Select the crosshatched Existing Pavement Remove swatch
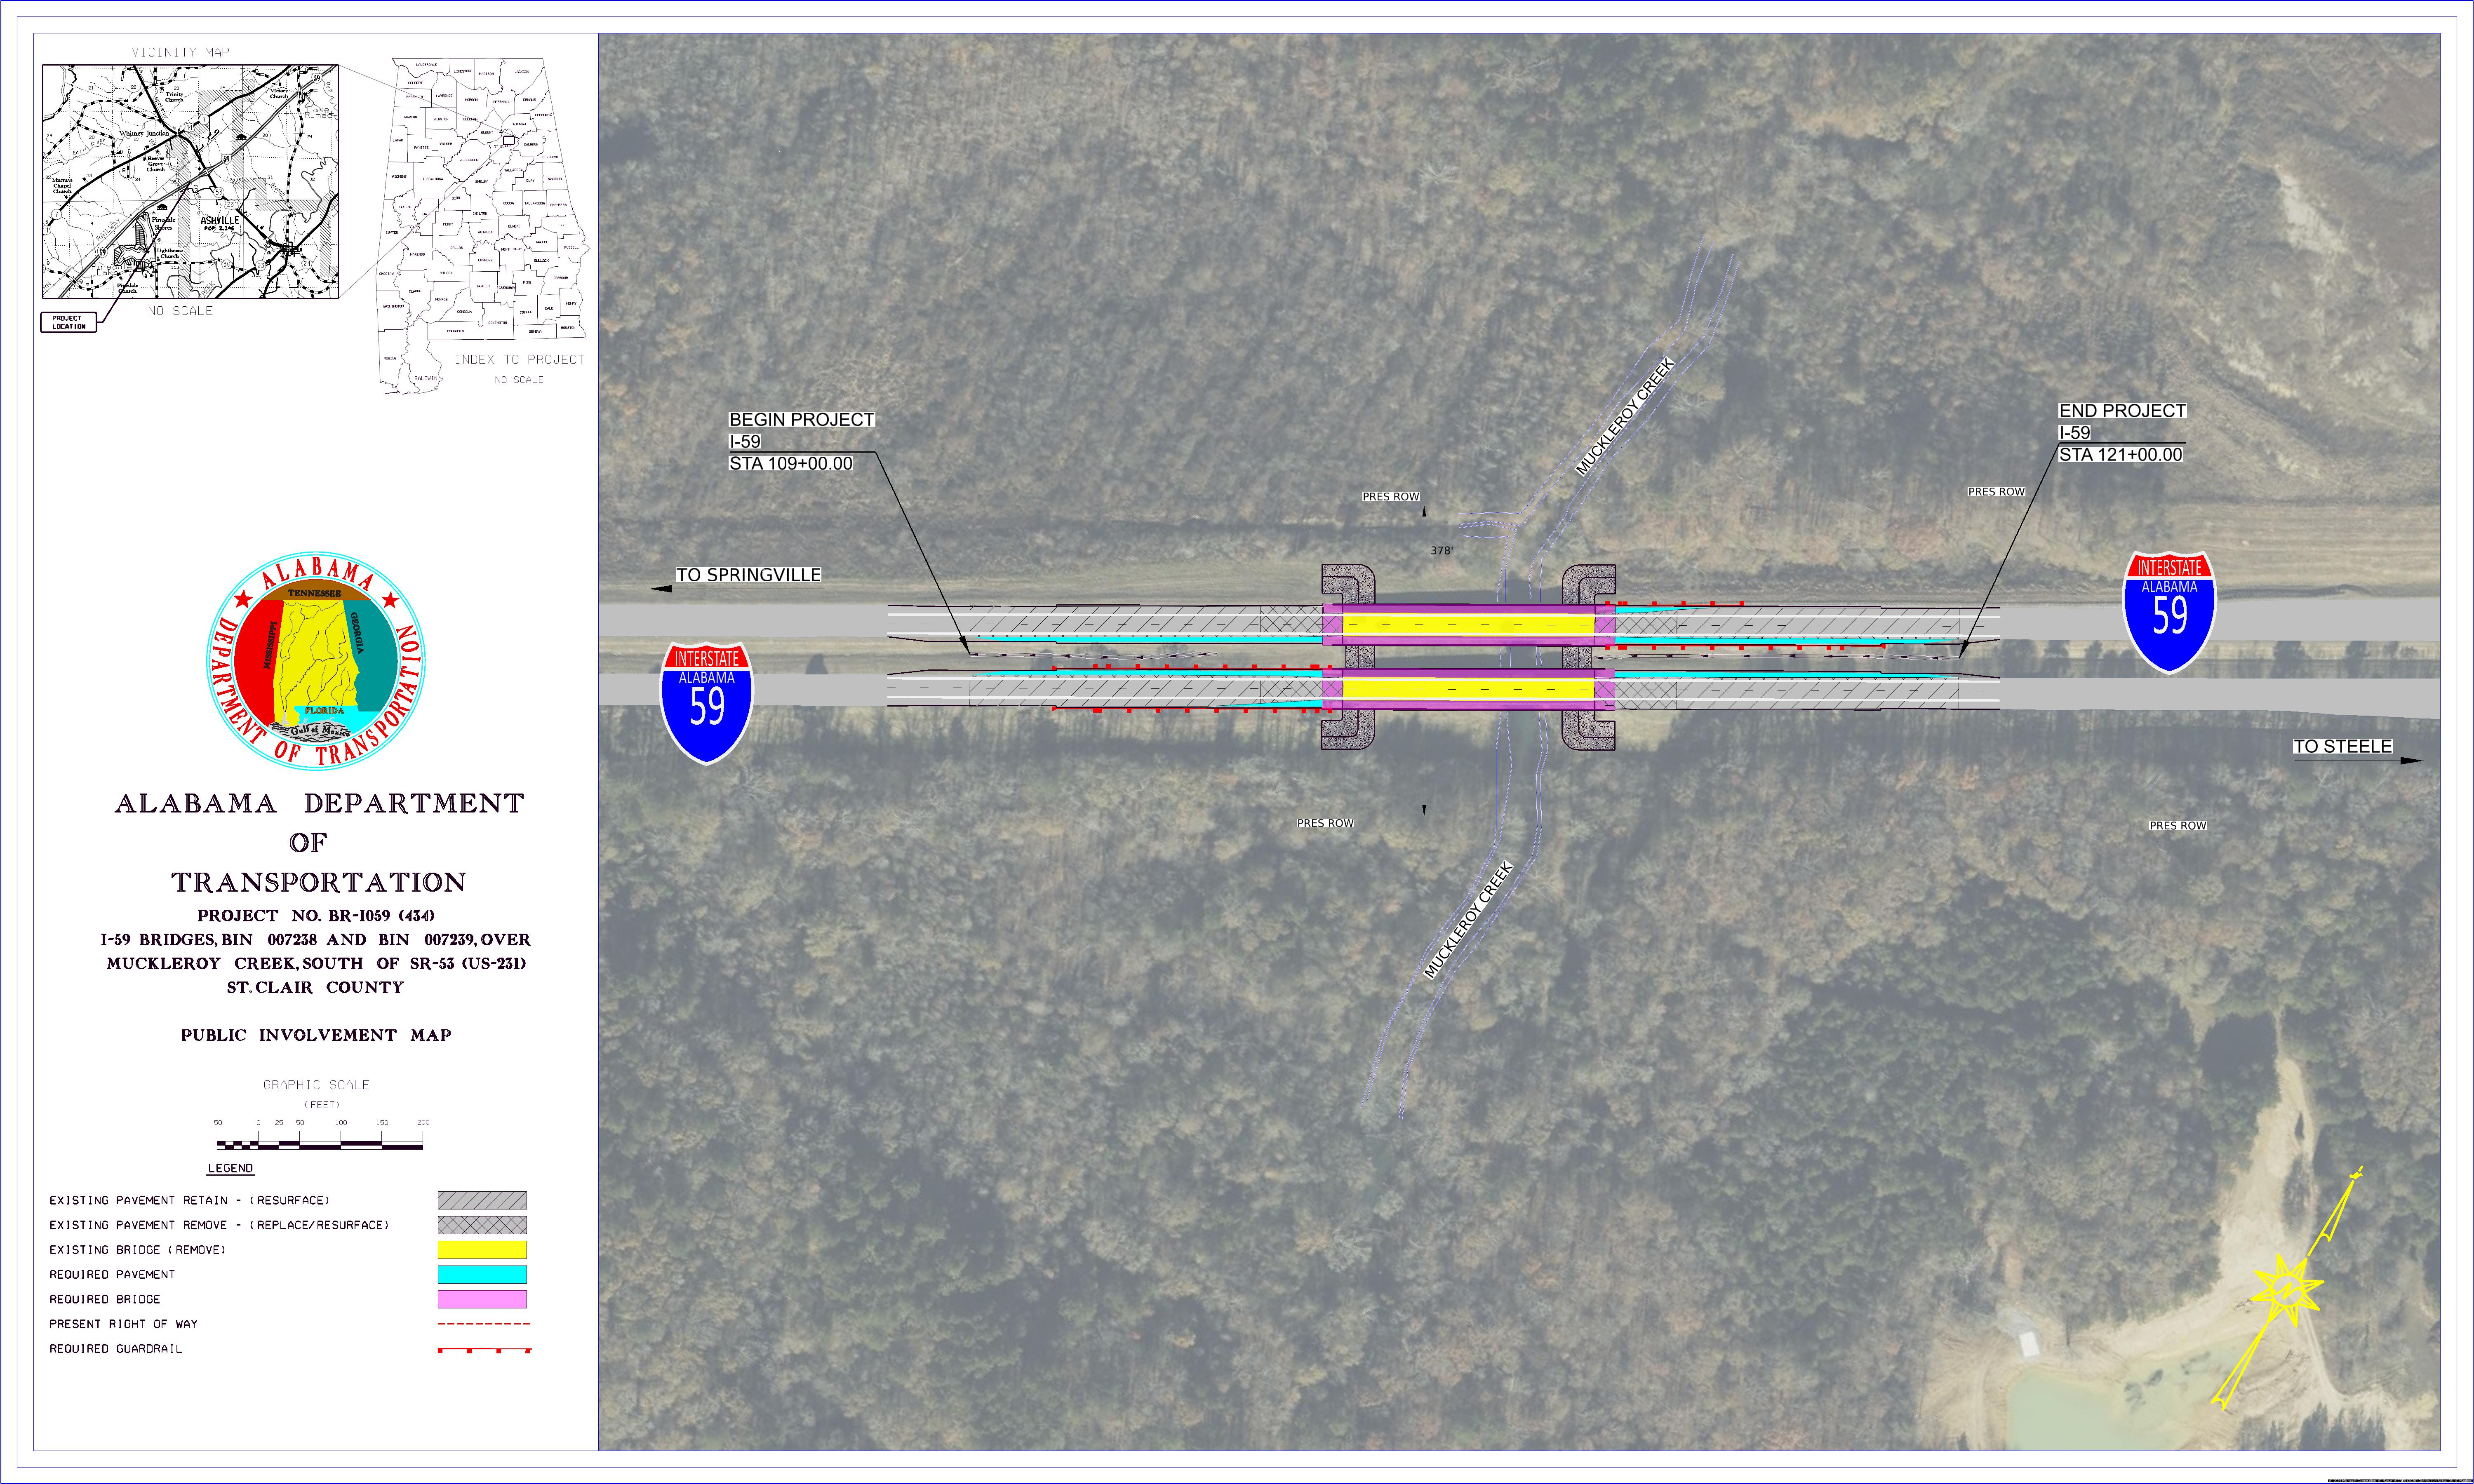Viewport: 2474px width, 1484px height. pyautogui.click(x=482, y=1225)
